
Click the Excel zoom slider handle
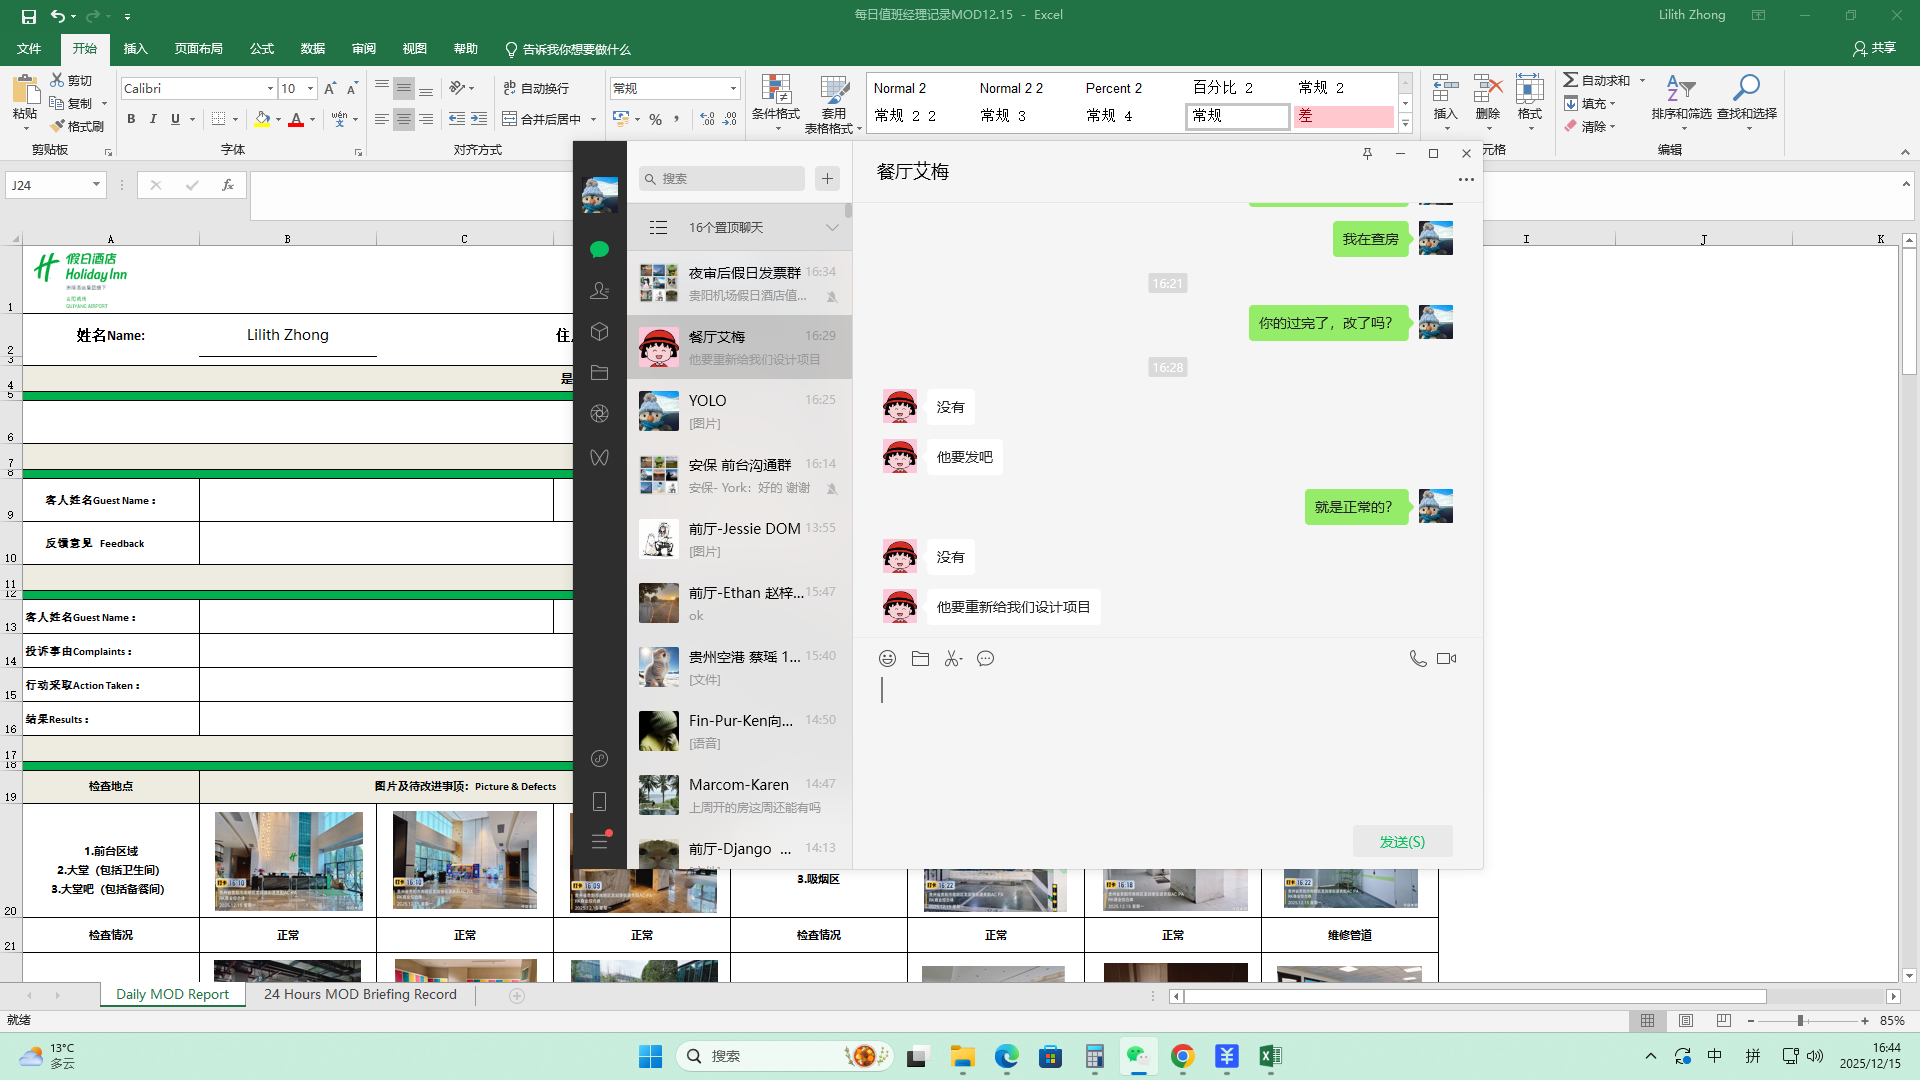tap(1800, 1021)
